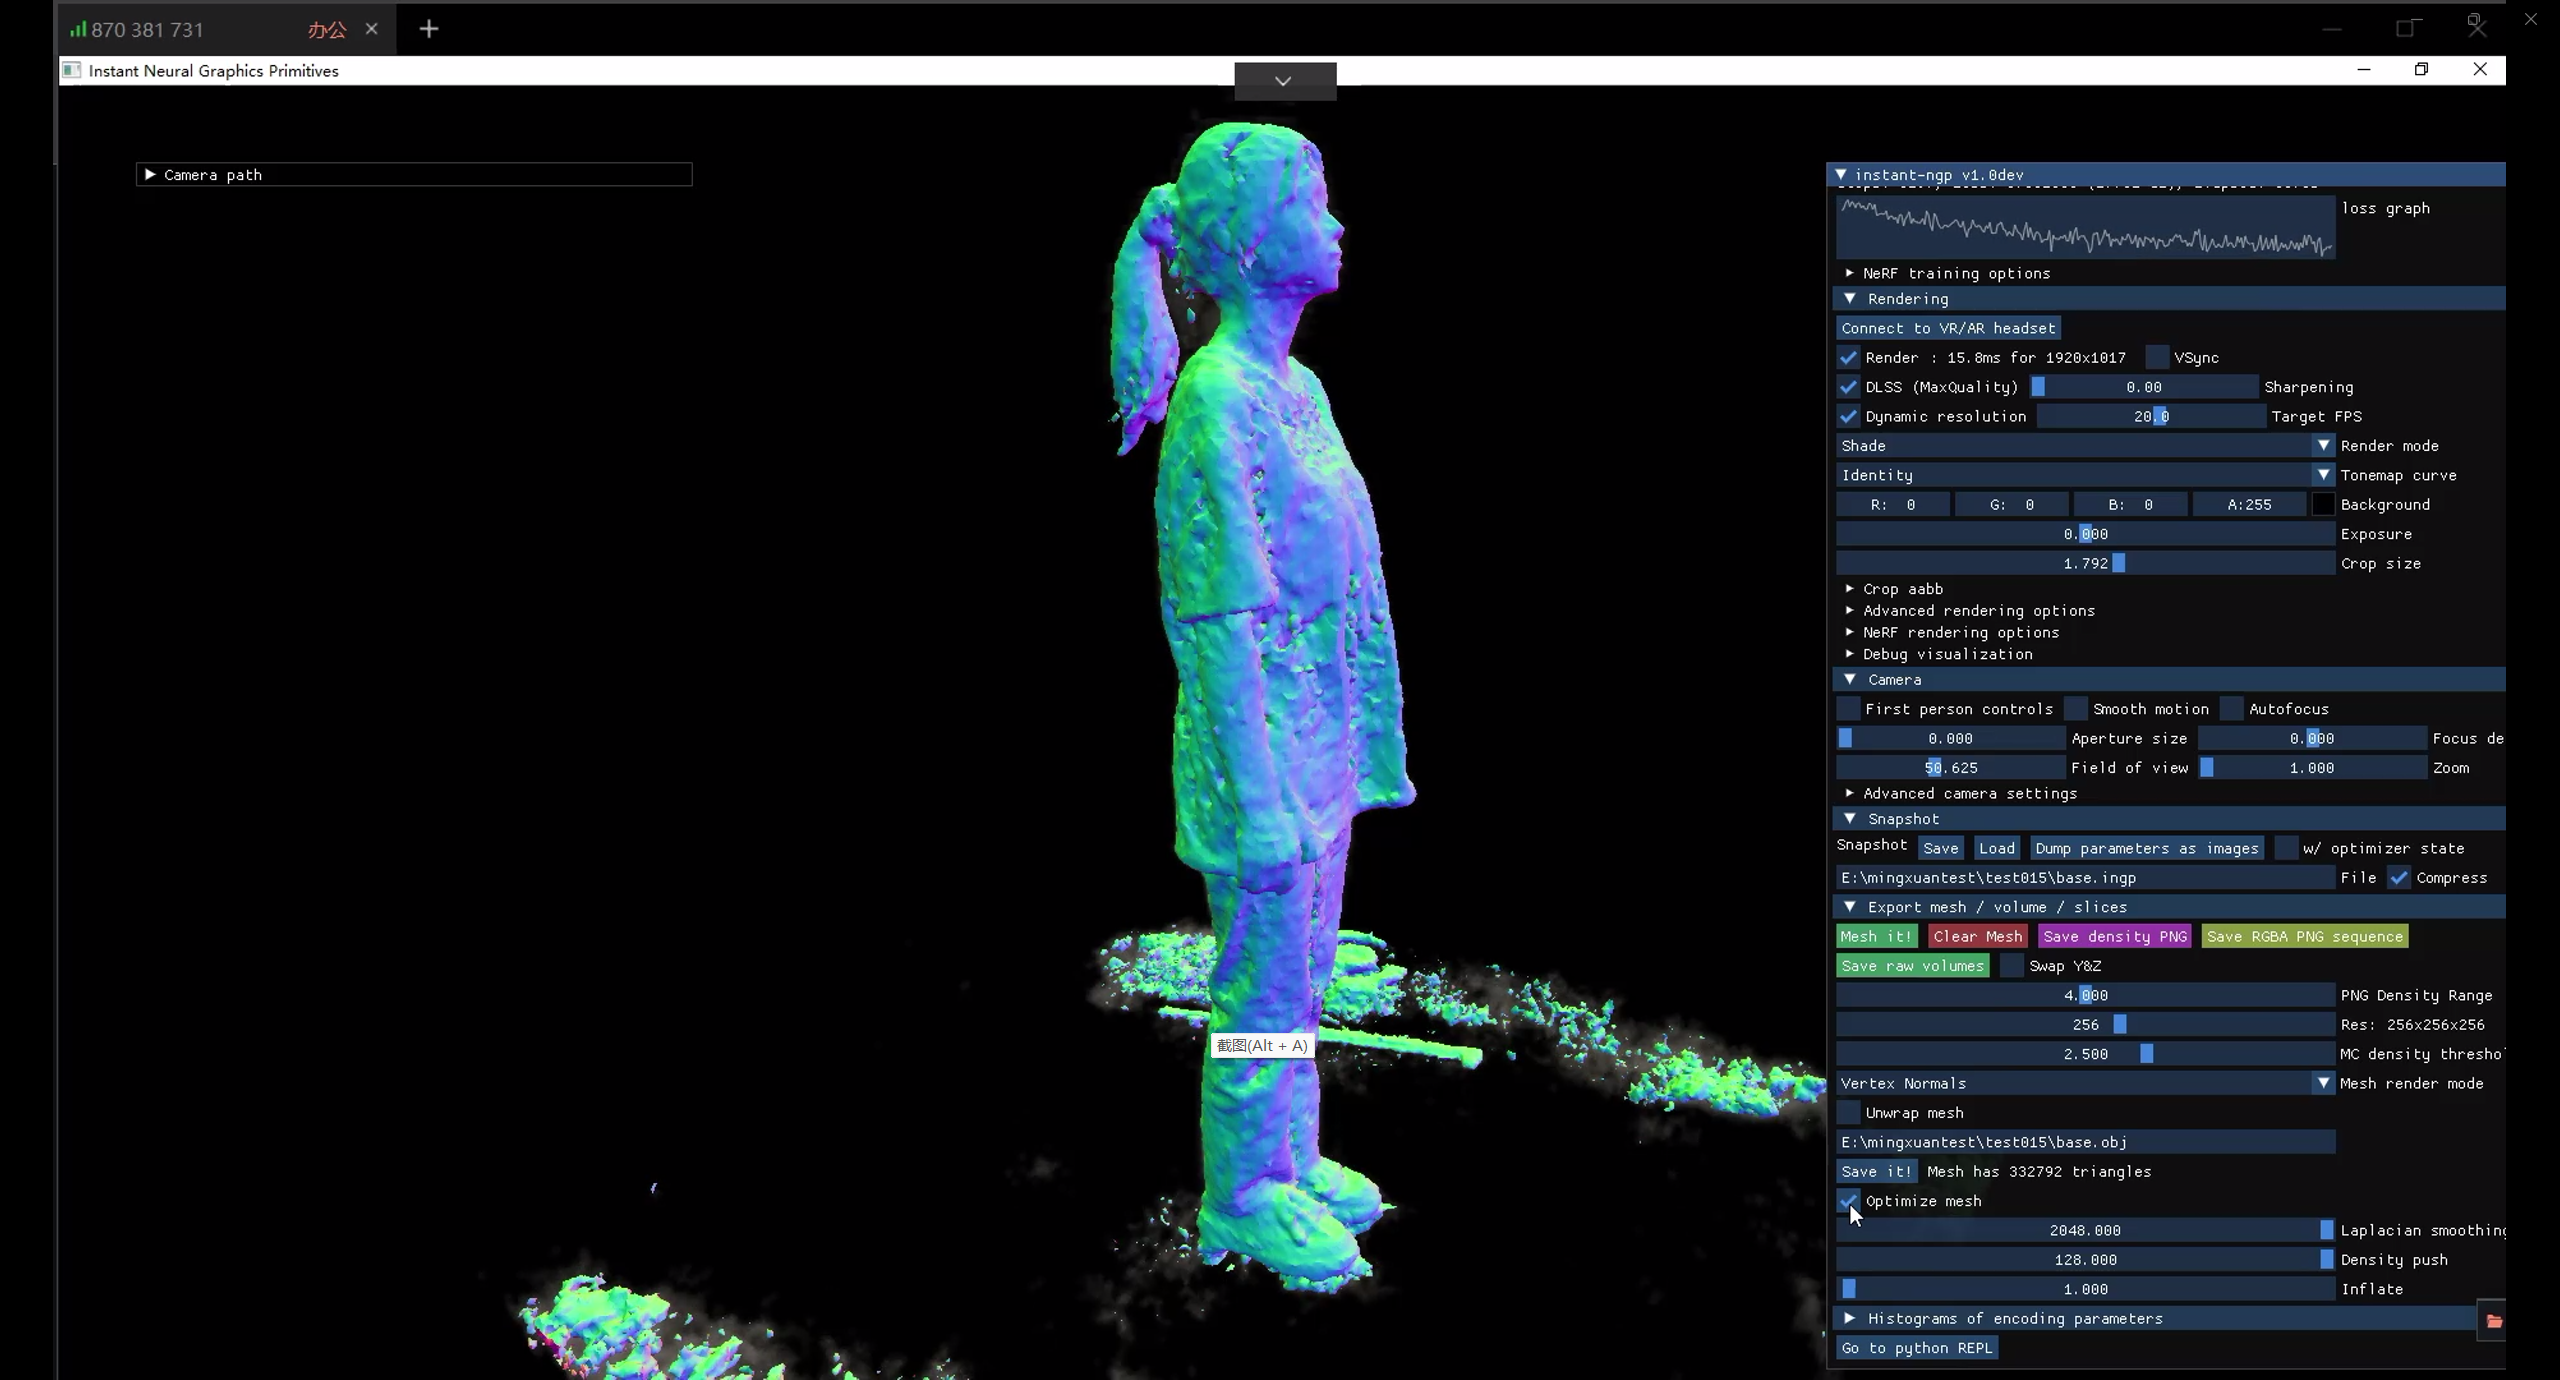Click the dropdown chevron at top center
2560x1380 pixels.
pyautogui.click(x=1284, y=81)
